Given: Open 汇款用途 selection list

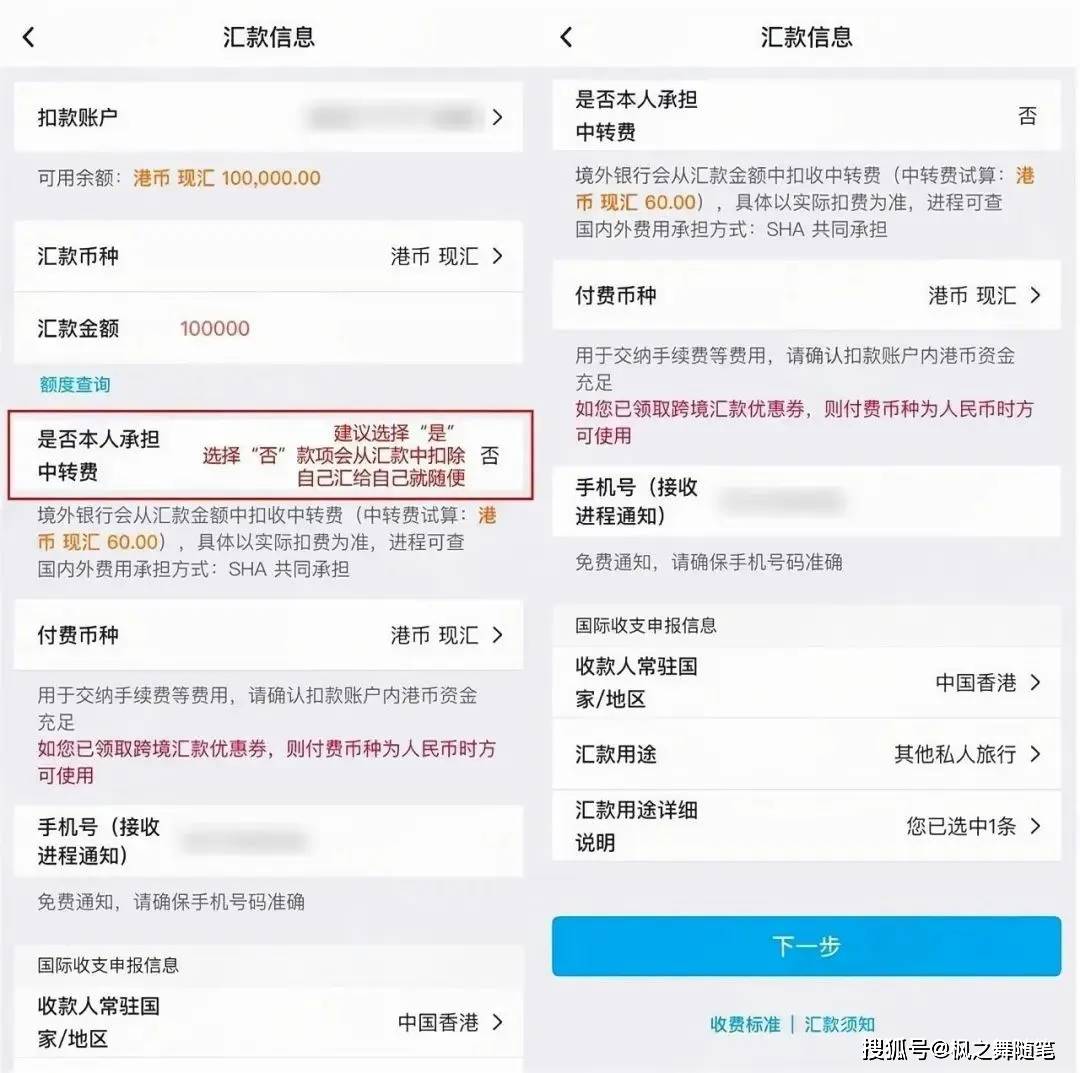Looking at the screenshot, I should [806, 754].
